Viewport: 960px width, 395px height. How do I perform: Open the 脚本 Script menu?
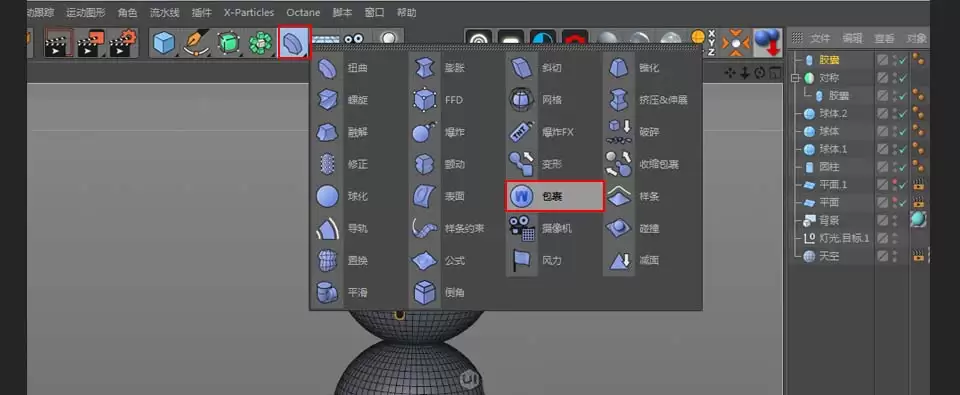point(342,12)
